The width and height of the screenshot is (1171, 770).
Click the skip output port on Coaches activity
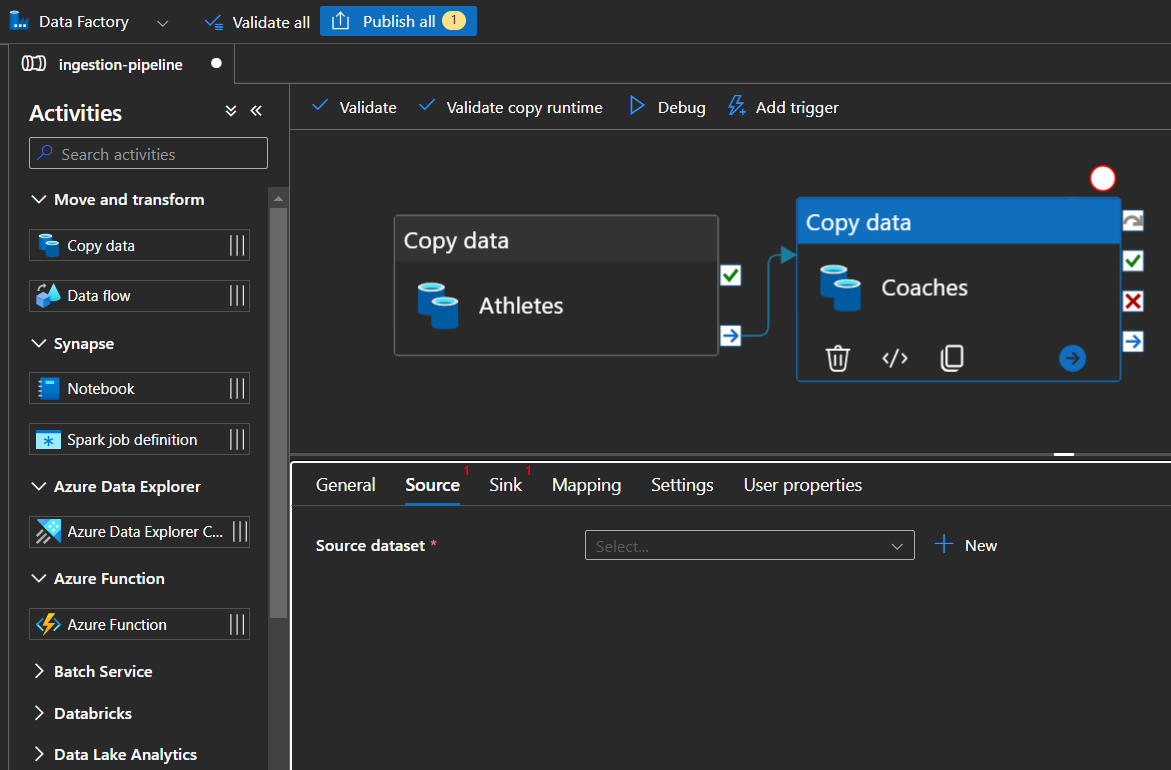[1133, 341]
